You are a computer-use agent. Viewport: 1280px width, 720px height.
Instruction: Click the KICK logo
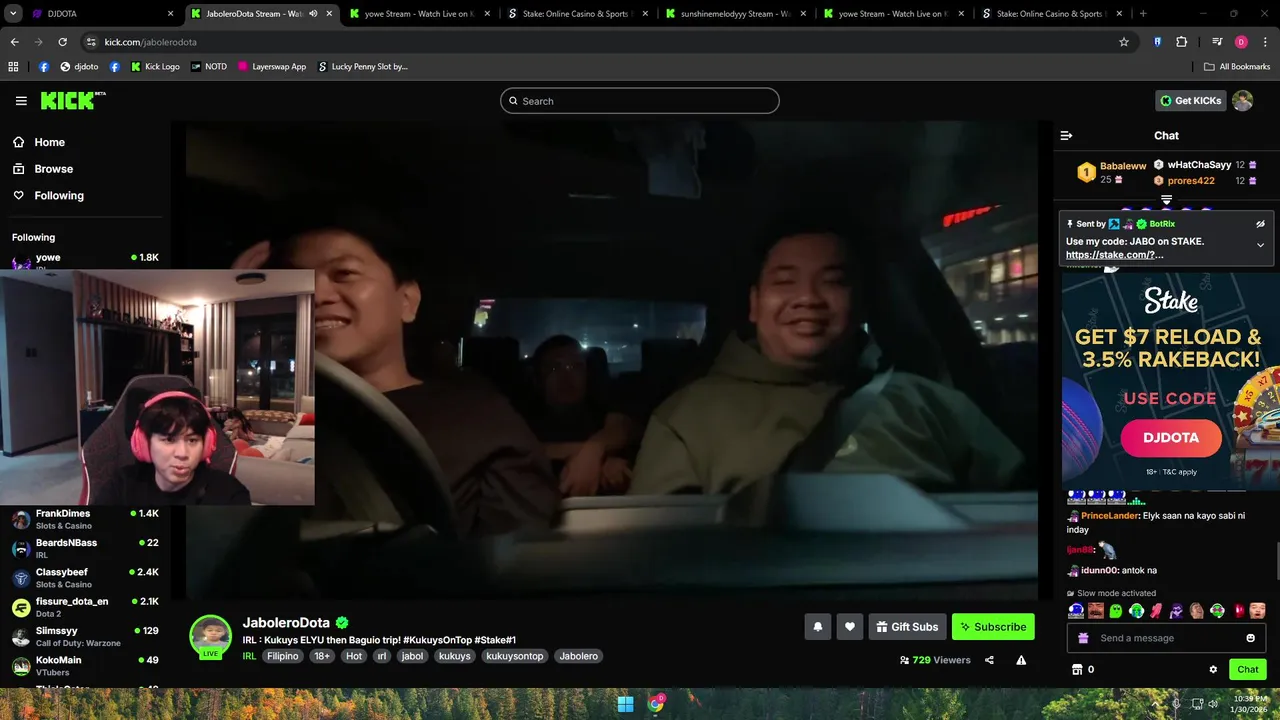[72, 100]
